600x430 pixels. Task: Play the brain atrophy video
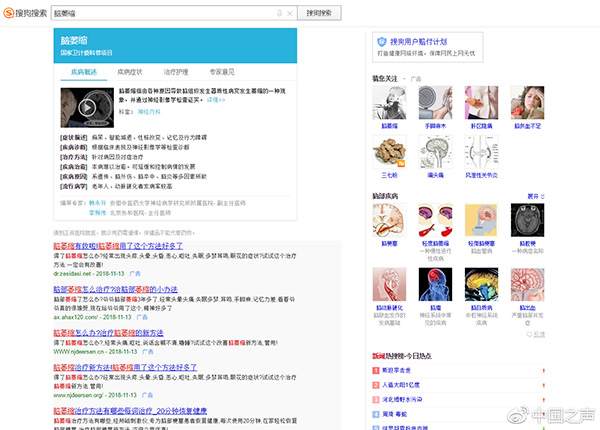pos(87,108)
